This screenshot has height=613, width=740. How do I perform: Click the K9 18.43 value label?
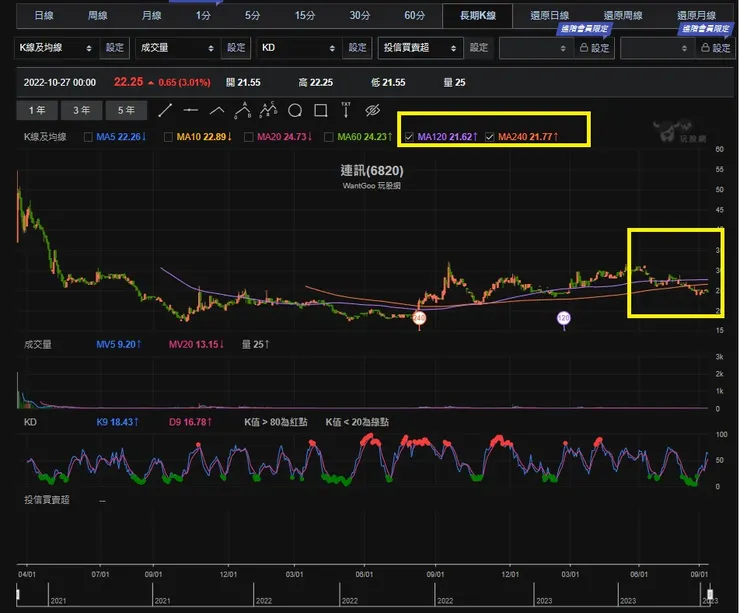tap(118, 422)
